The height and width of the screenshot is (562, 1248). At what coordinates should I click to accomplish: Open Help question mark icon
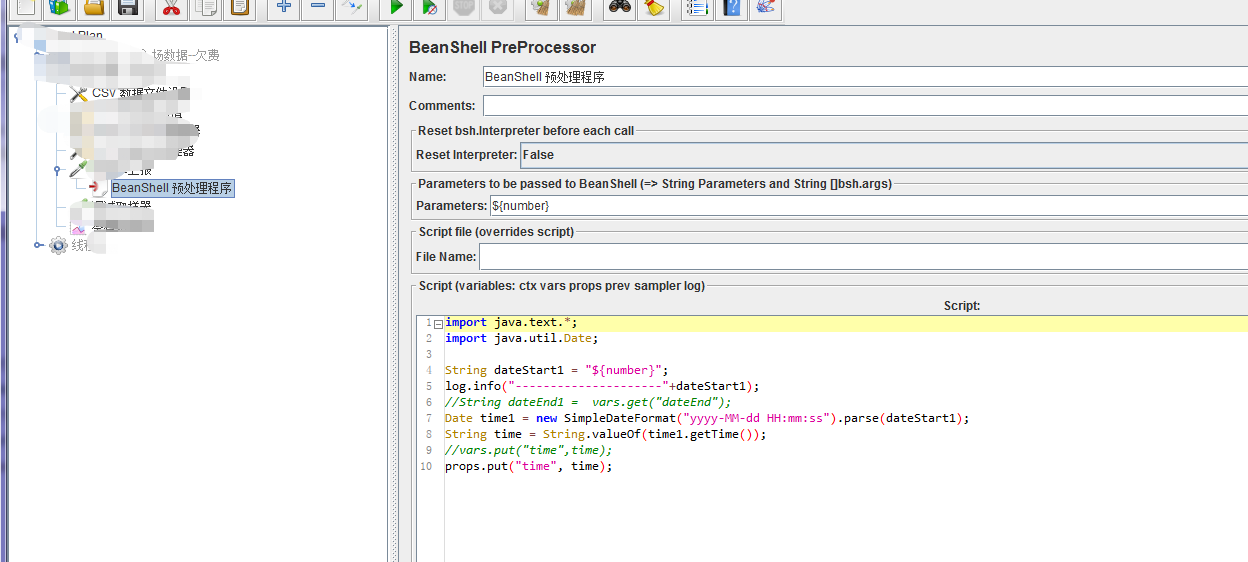[x=731, y=8]
